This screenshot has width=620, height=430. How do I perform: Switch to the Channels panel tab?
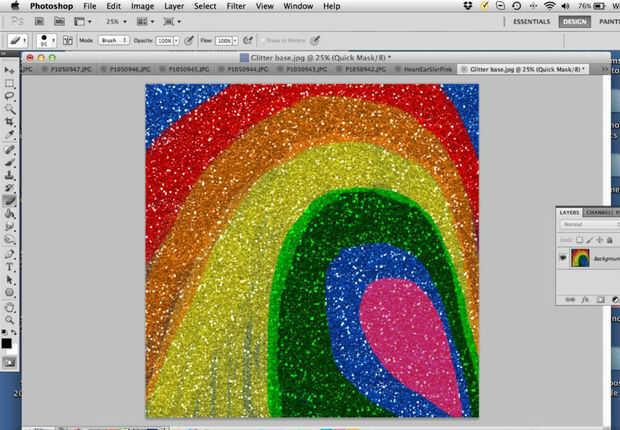point(599,212)
